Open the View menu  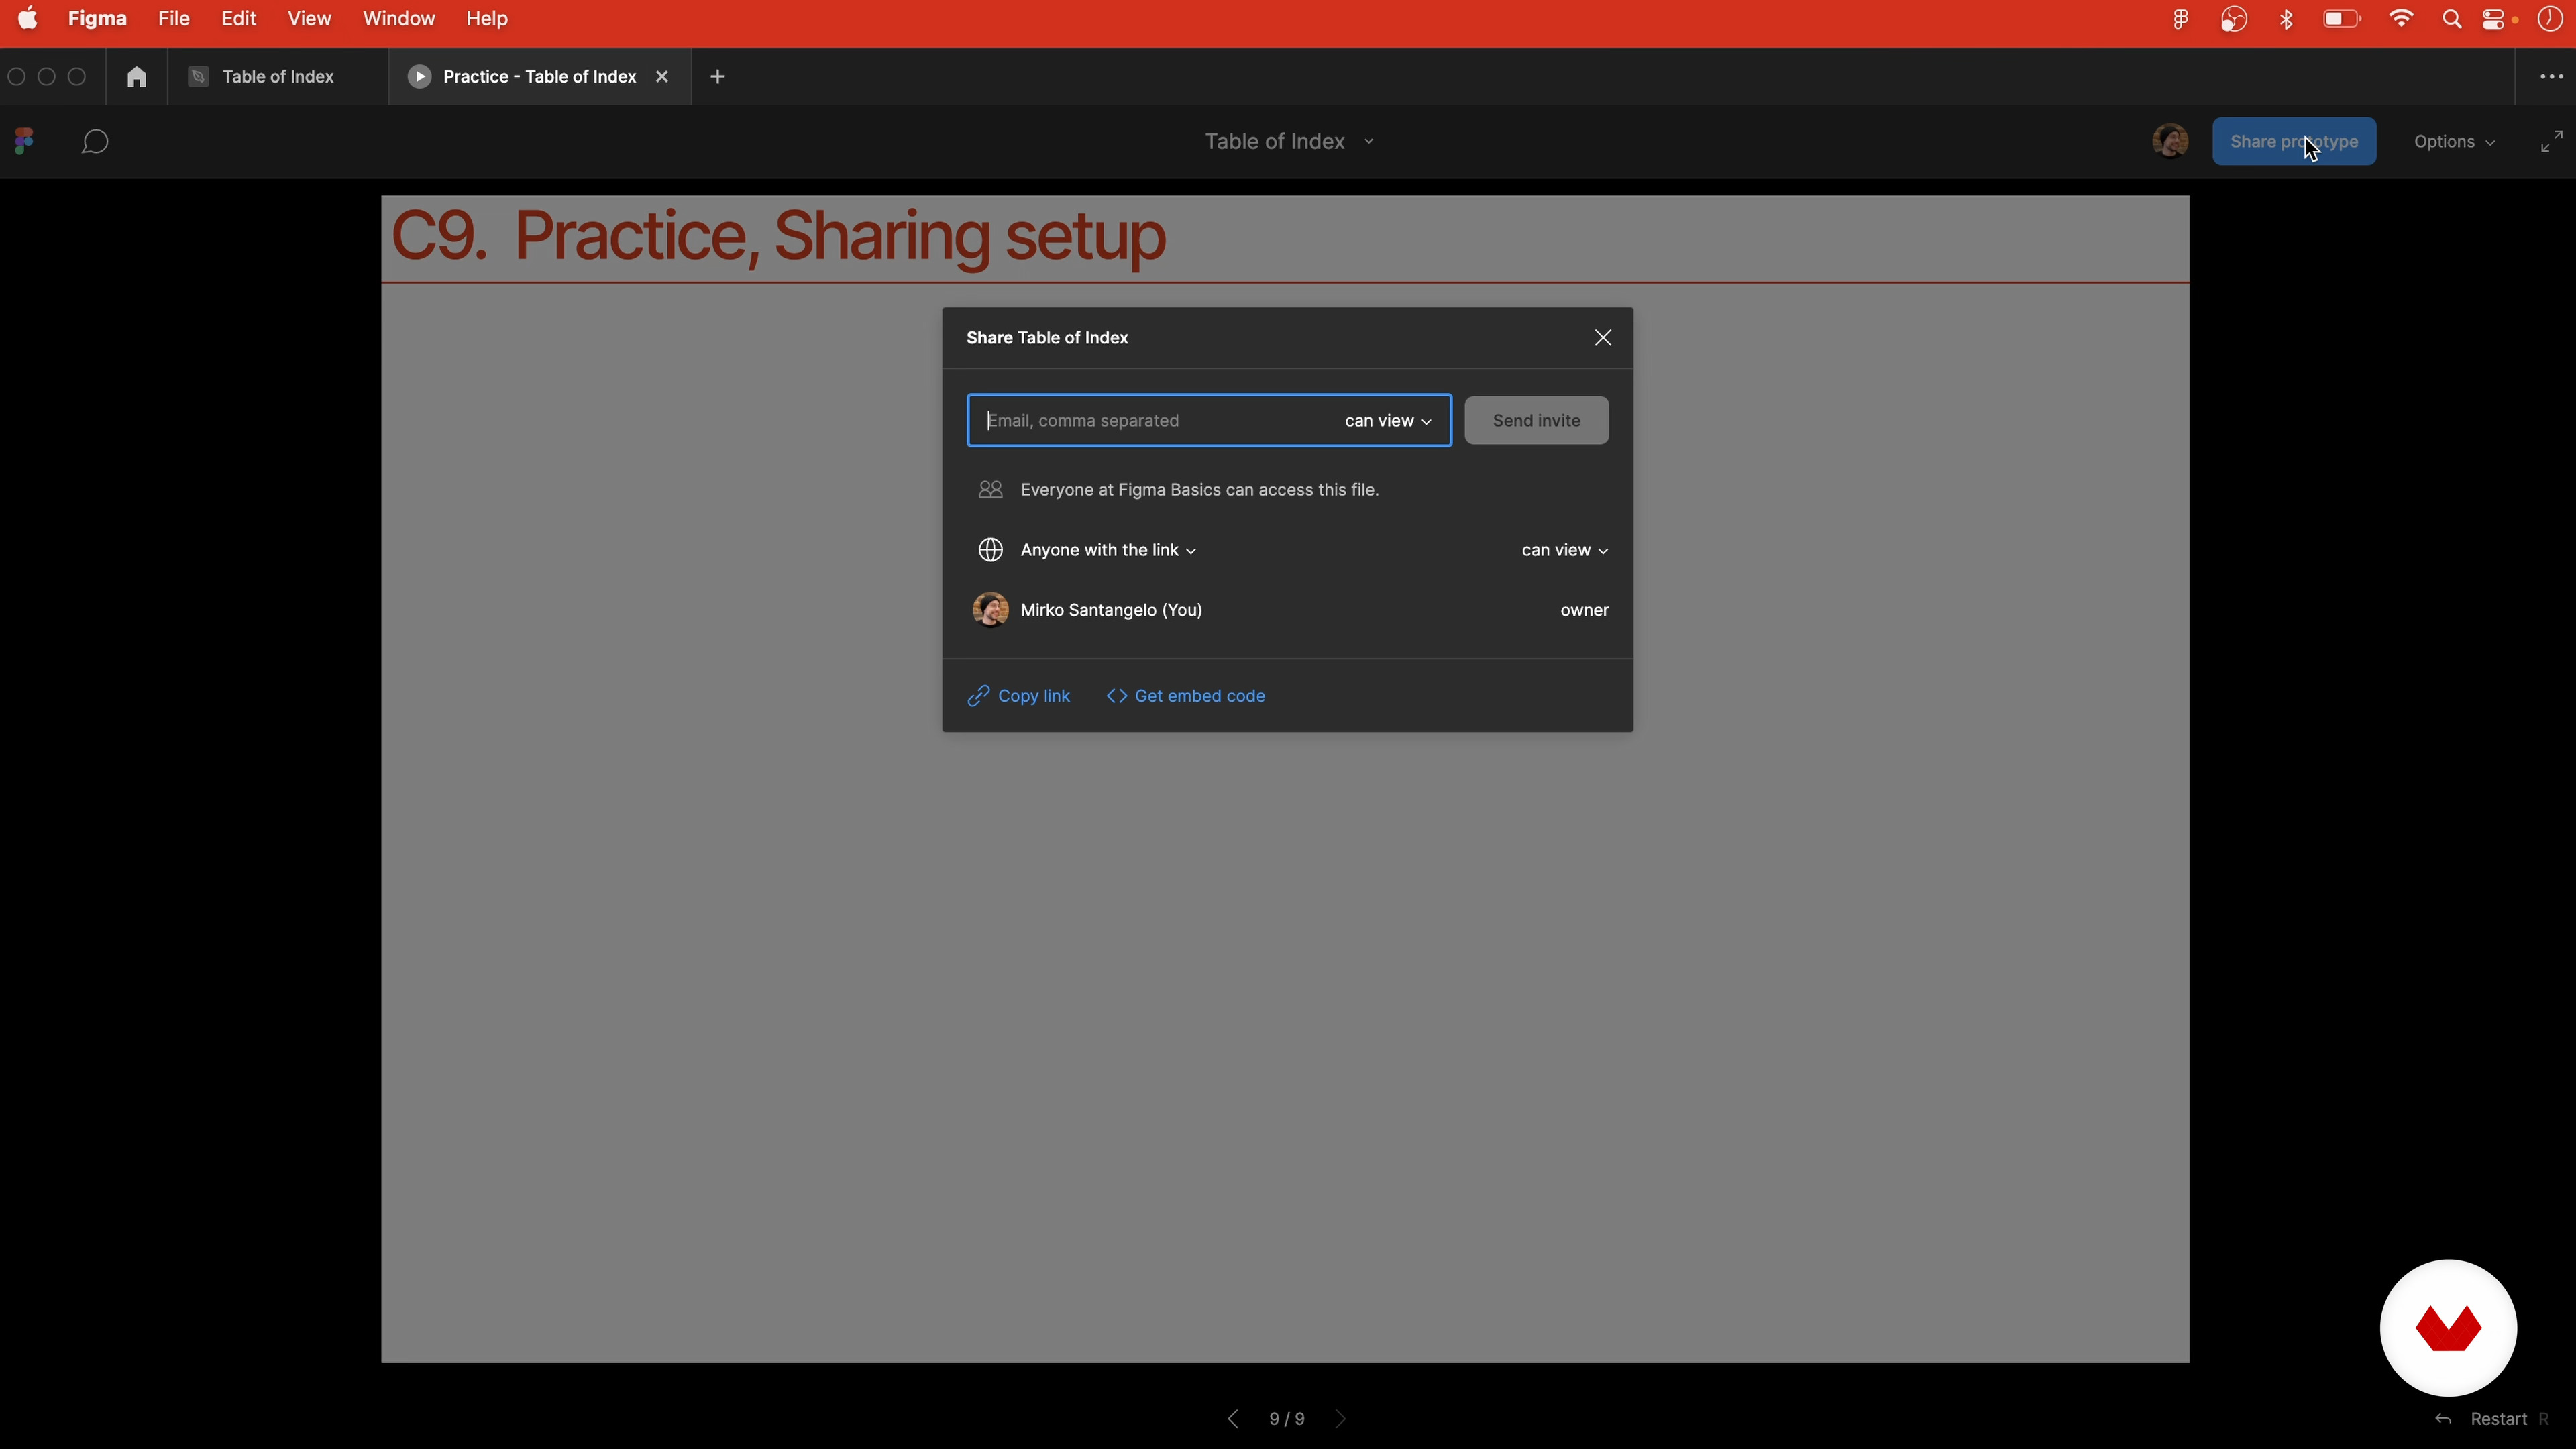tap(309, 18)
